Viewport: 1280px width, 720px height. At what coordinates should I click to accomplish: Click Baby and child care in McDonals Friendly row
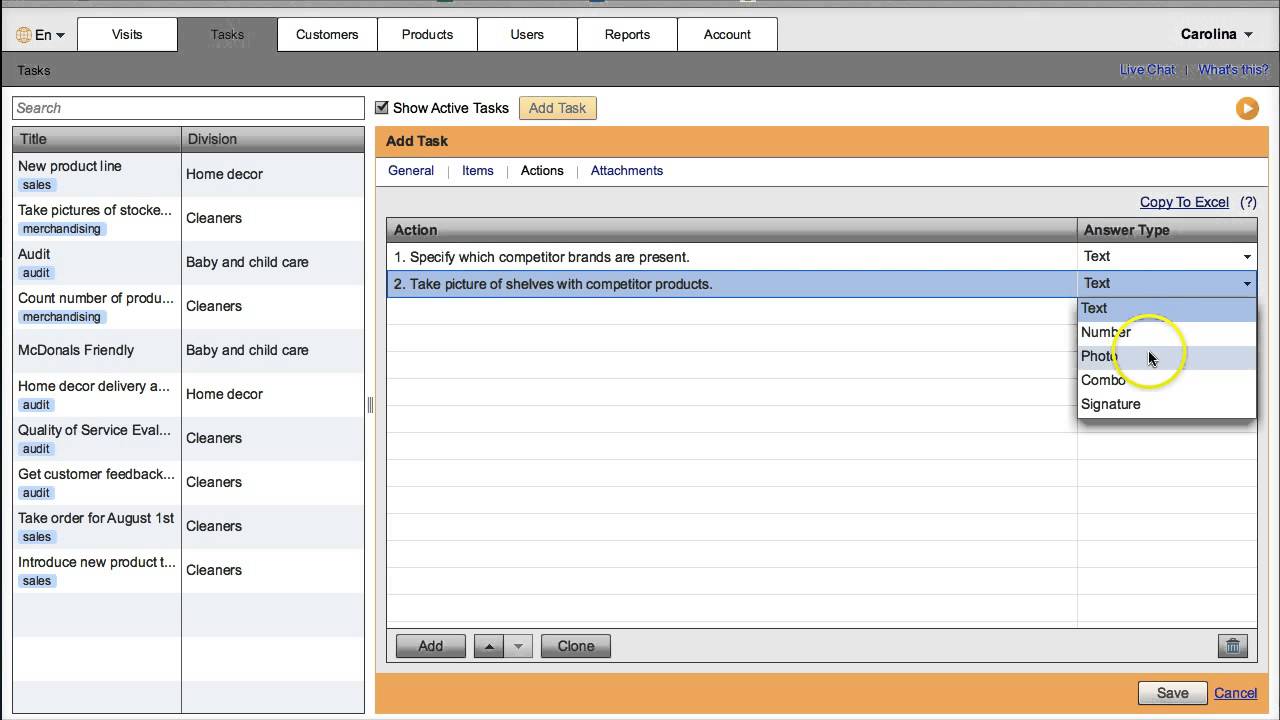coord(247,350)
